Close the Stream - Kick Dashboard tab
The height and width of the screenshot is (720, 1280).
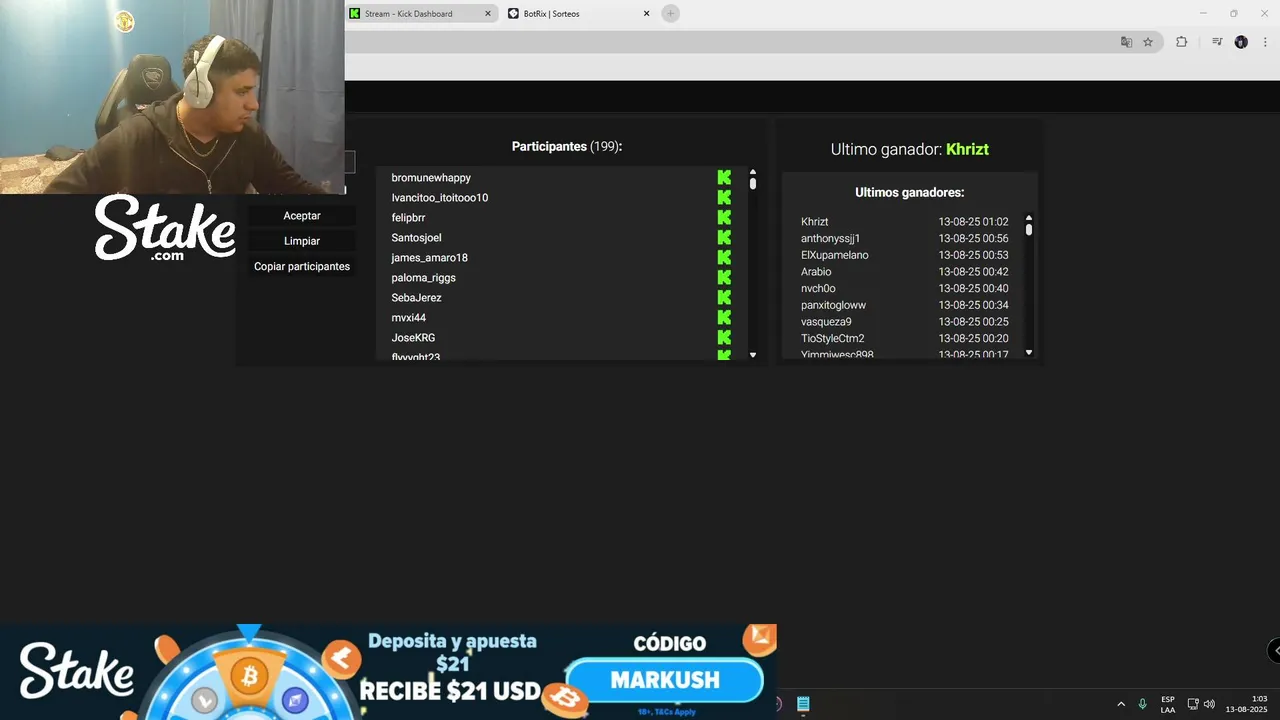tap(488, 14)
